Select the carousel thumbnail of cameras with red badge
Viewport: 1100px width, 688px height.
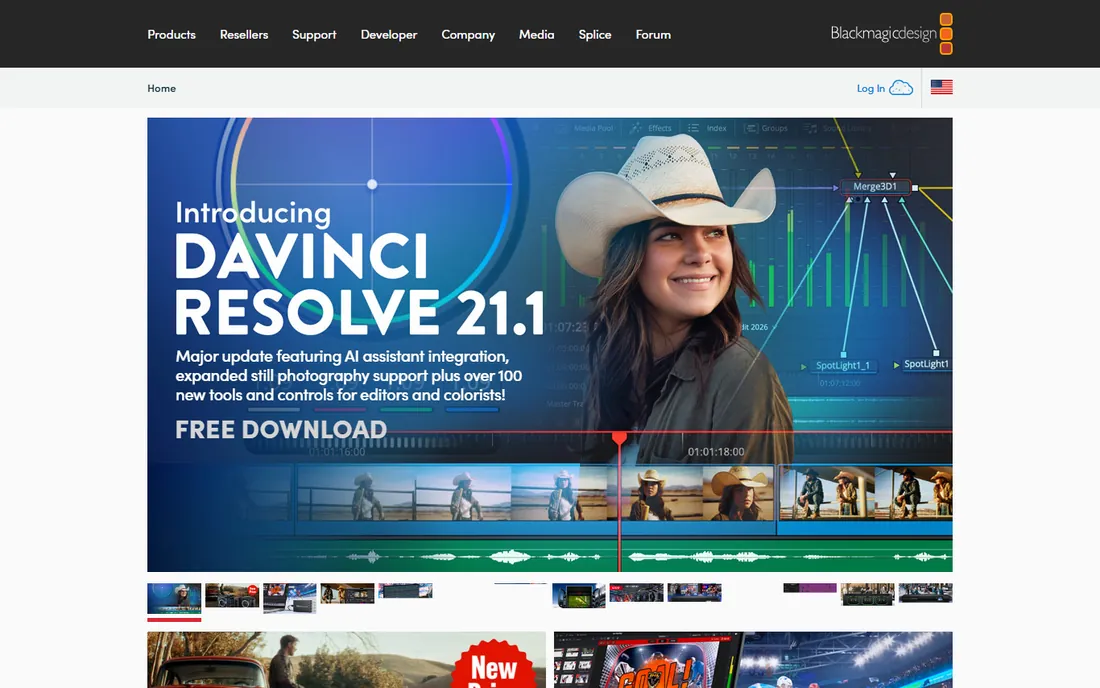pyautogui.click(x=232, y=595)
